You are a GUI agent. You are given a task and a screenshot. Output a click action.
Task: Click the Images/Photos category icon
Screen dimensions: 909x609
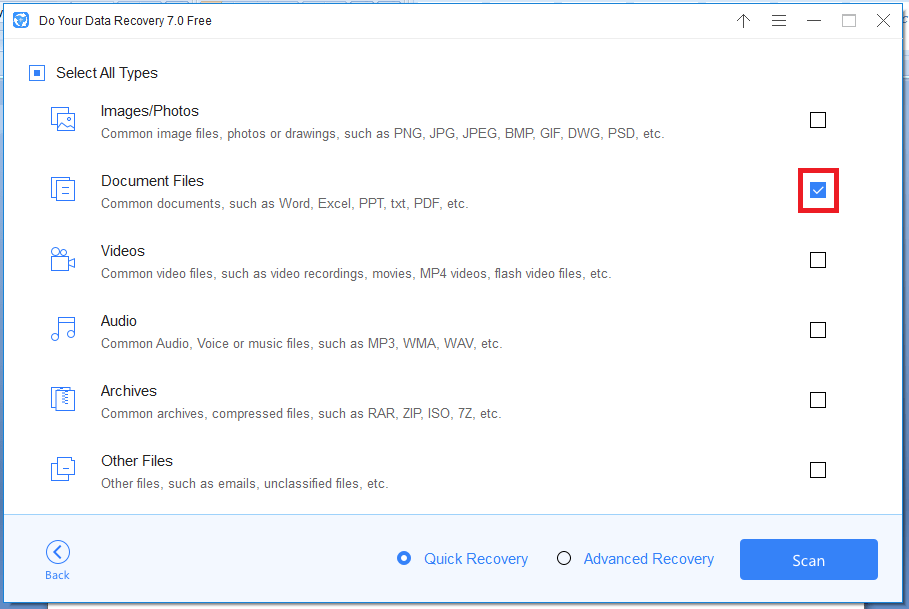click(63, 119)
